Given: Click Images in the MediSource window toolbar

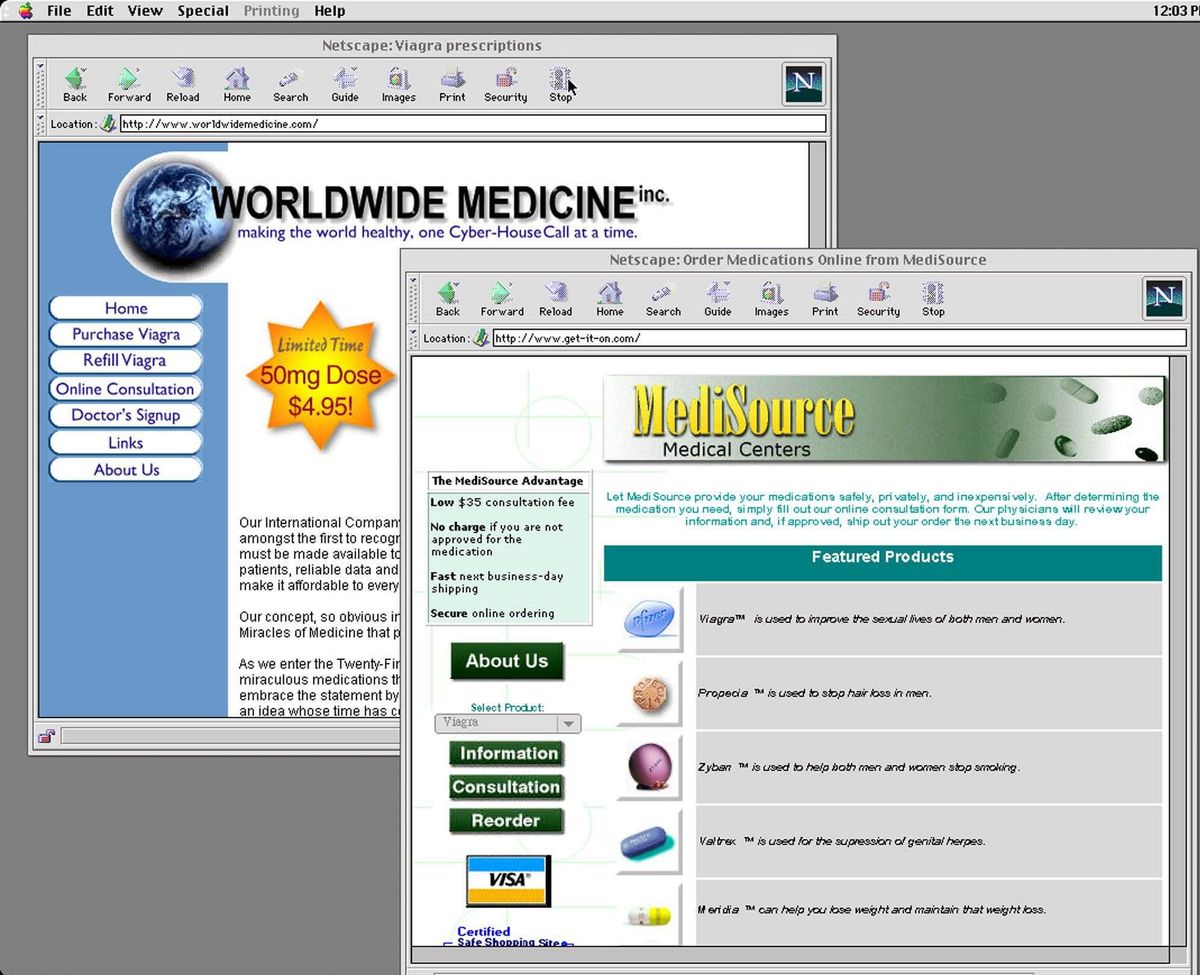Looking at the screenshot, I should pos(771,299).
